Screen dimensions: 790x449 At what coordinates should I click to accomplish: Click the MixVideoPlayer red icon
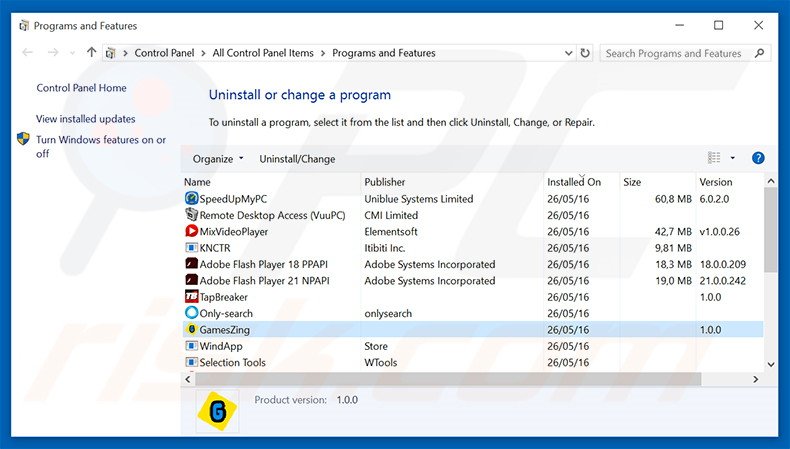click(192, 232)
